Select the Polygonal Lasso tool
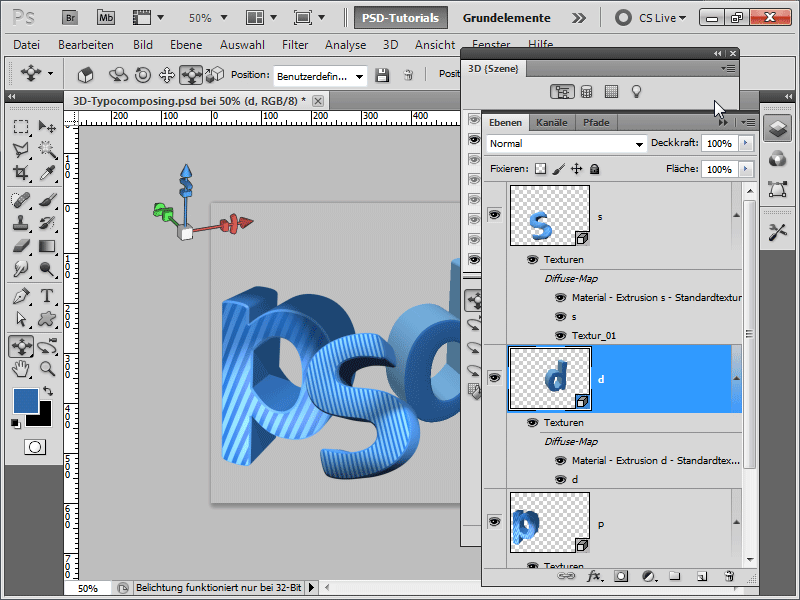 [x=21, y=149]
